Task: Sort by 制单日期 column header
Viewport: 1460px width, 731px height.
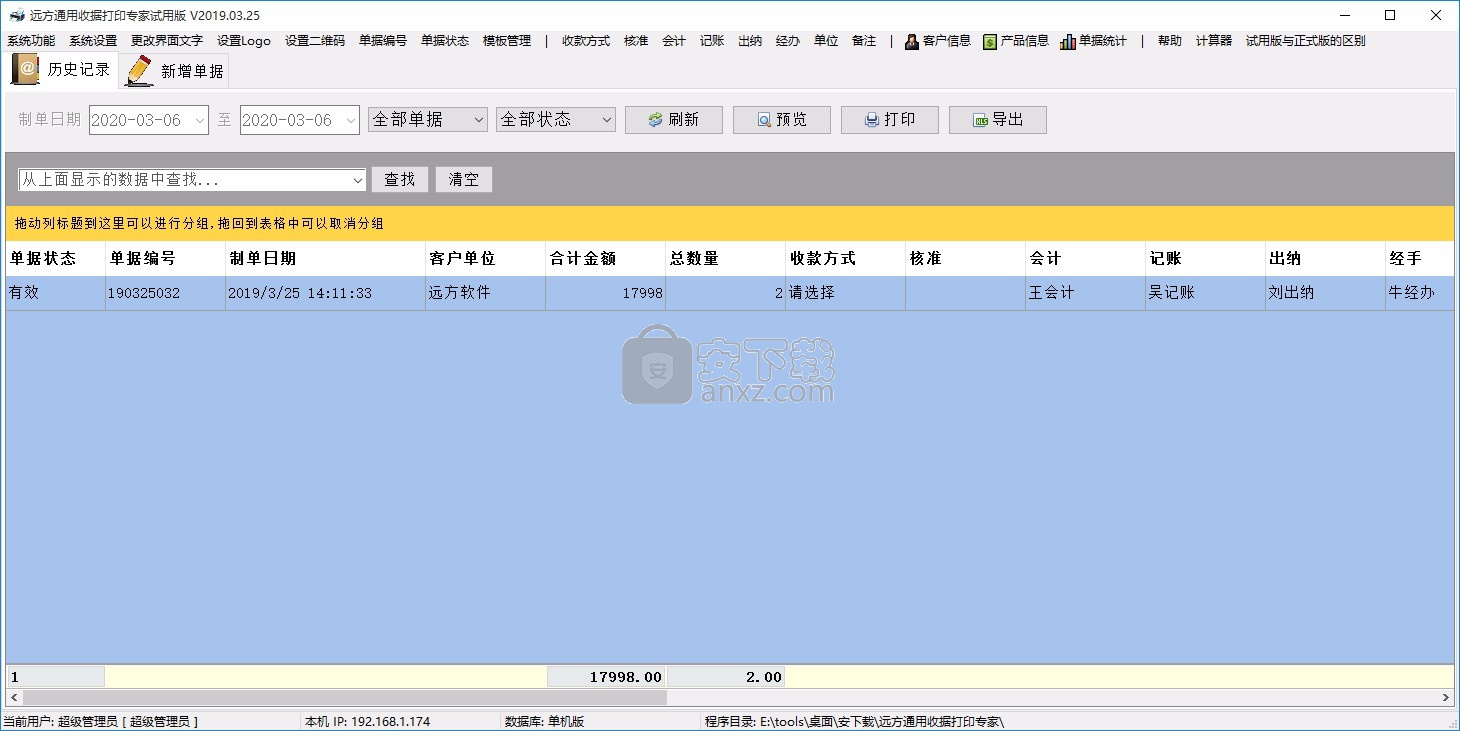Action: point(325,258)
